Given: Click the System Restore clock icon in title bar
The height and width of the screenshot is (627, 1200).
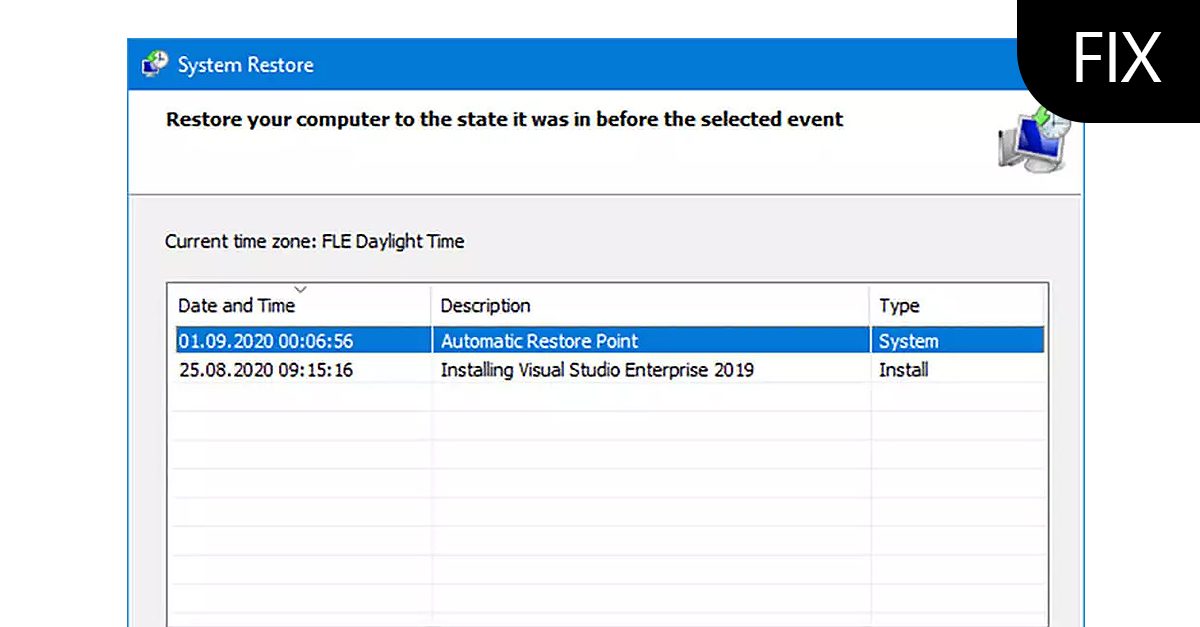Looking at the screenshot, I should 155,63.
